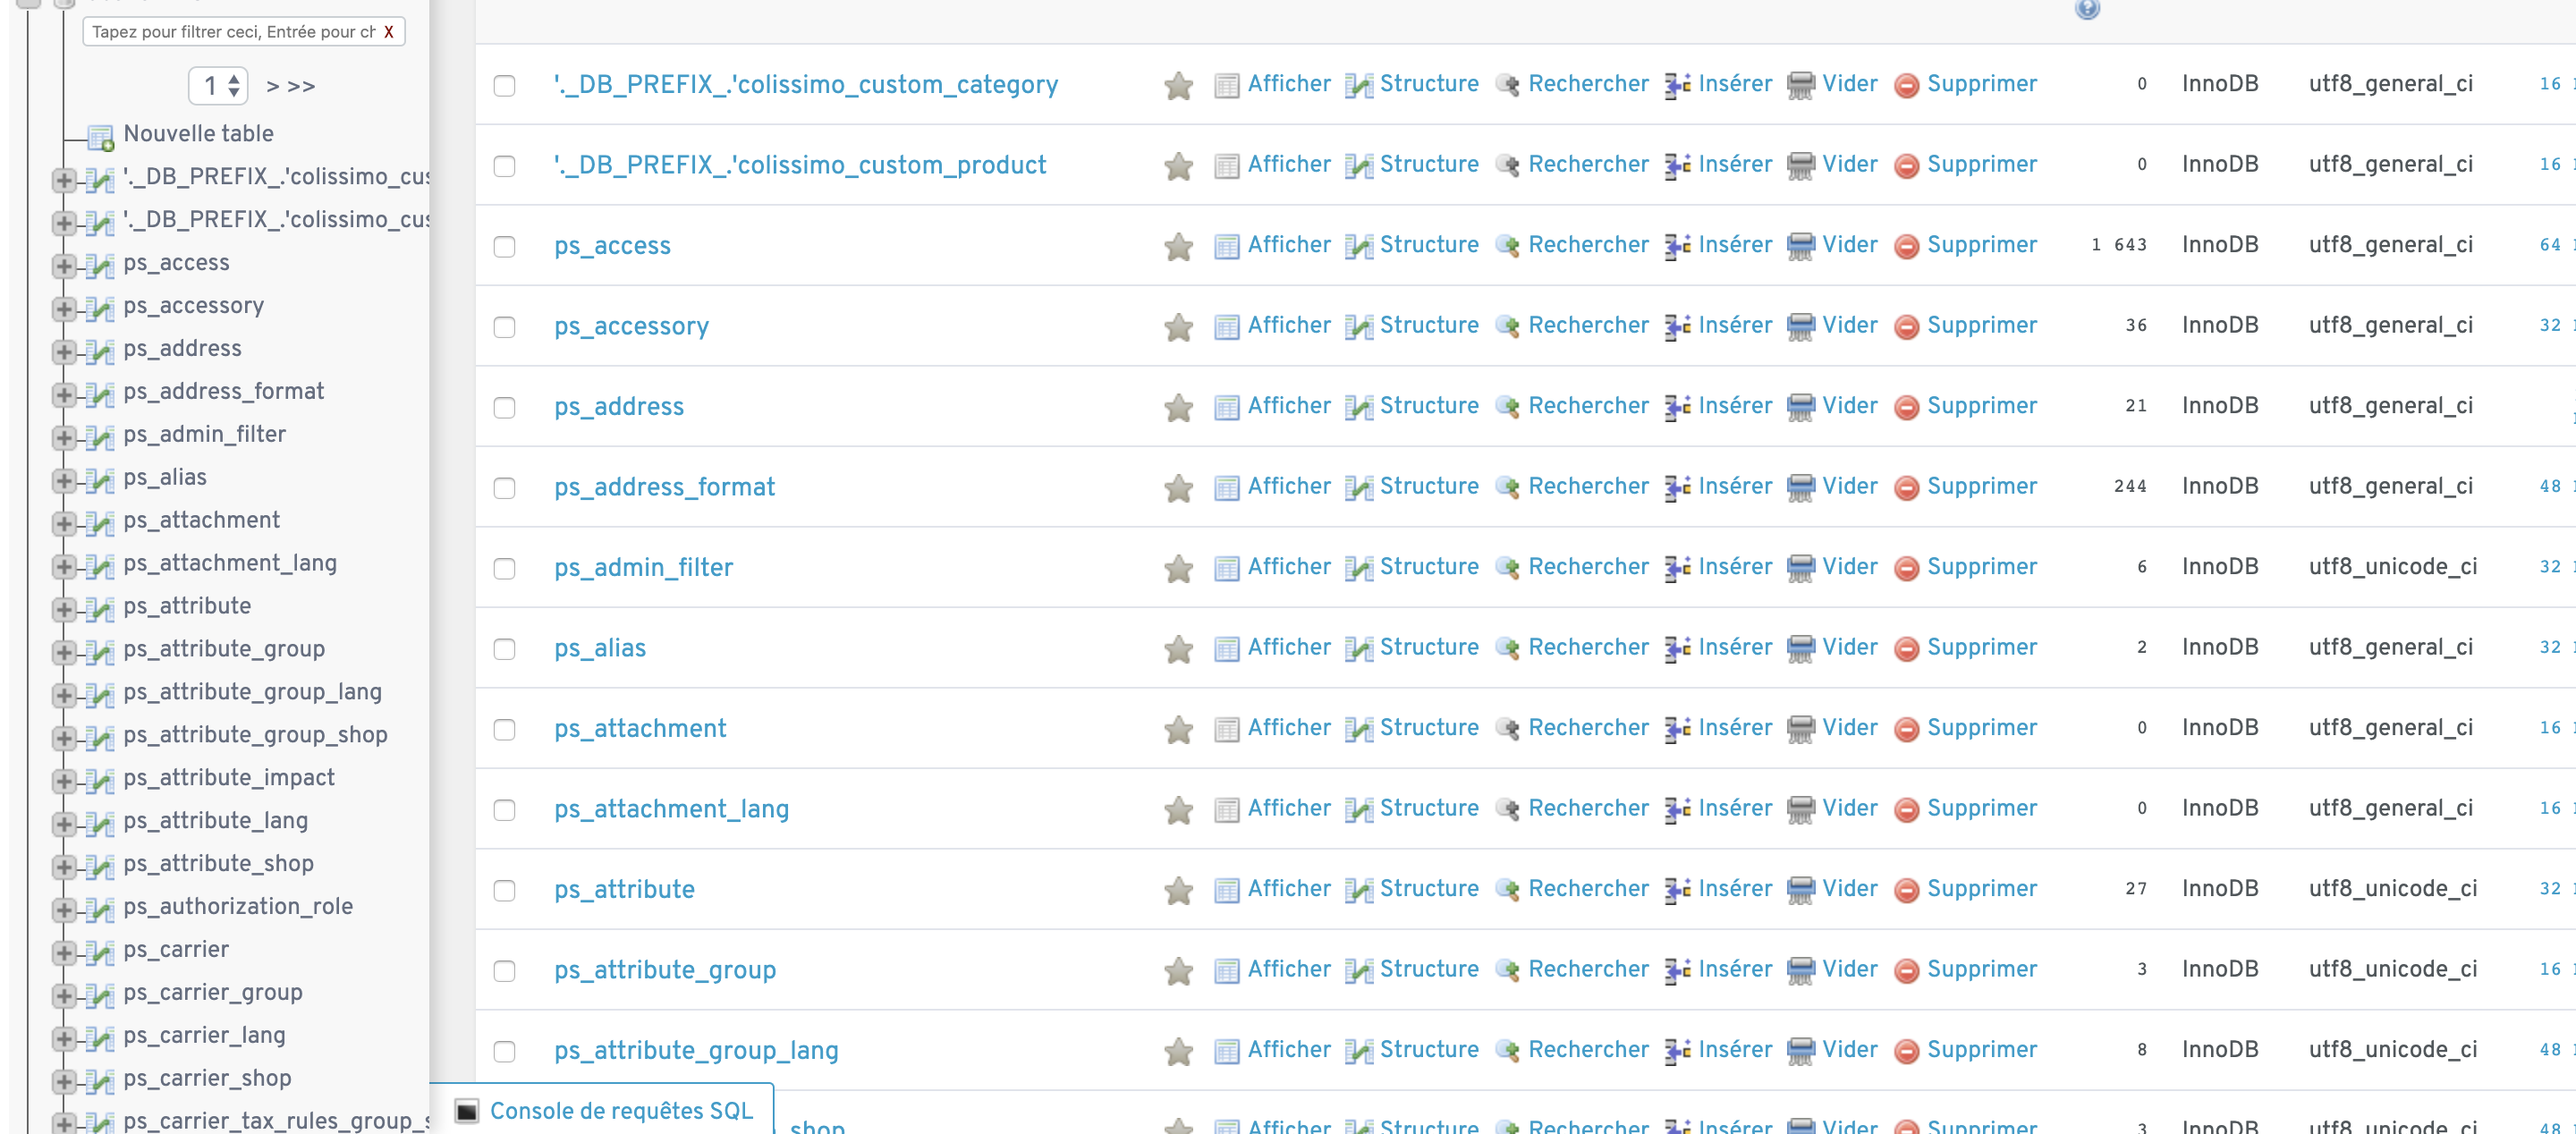Open page number selector in sidebar
Viewport: 2576px width, 1134px height.
click(x=218, y=85)
